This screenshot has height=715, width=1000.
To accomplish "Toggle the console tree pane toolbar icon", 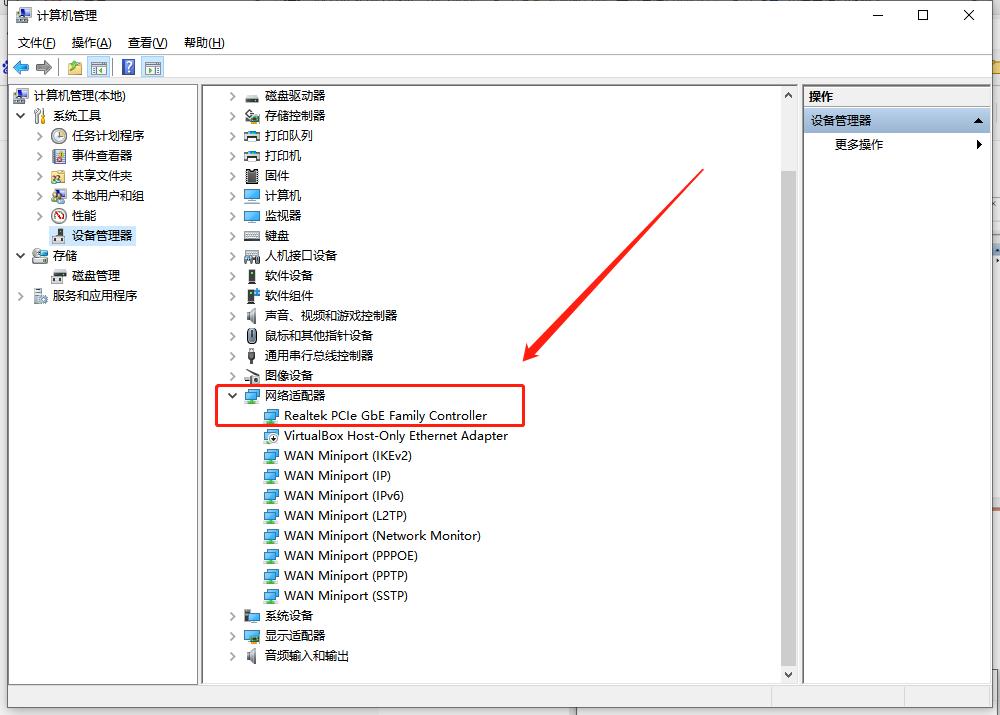I will click(x=99, y=67).
